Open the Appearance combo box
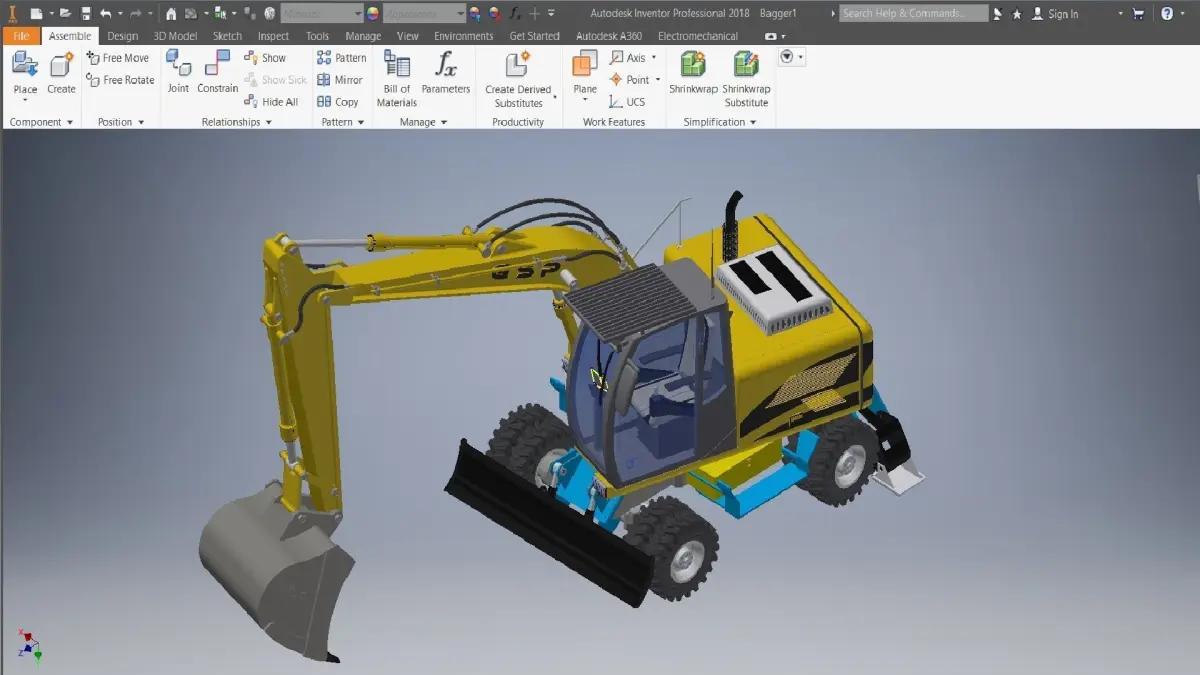This screenshot has height=675, width=1200. 424,14
